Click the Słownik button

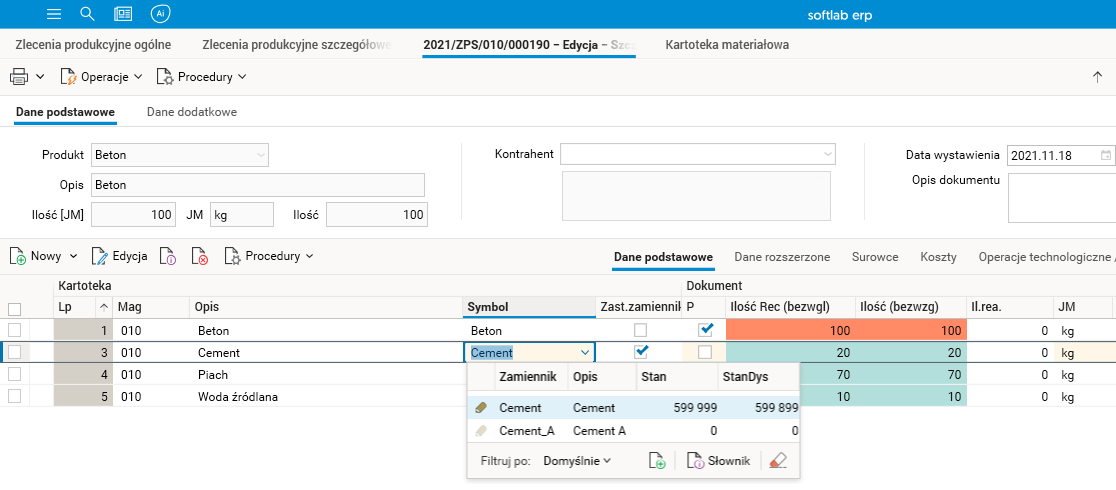pos(718,461)
